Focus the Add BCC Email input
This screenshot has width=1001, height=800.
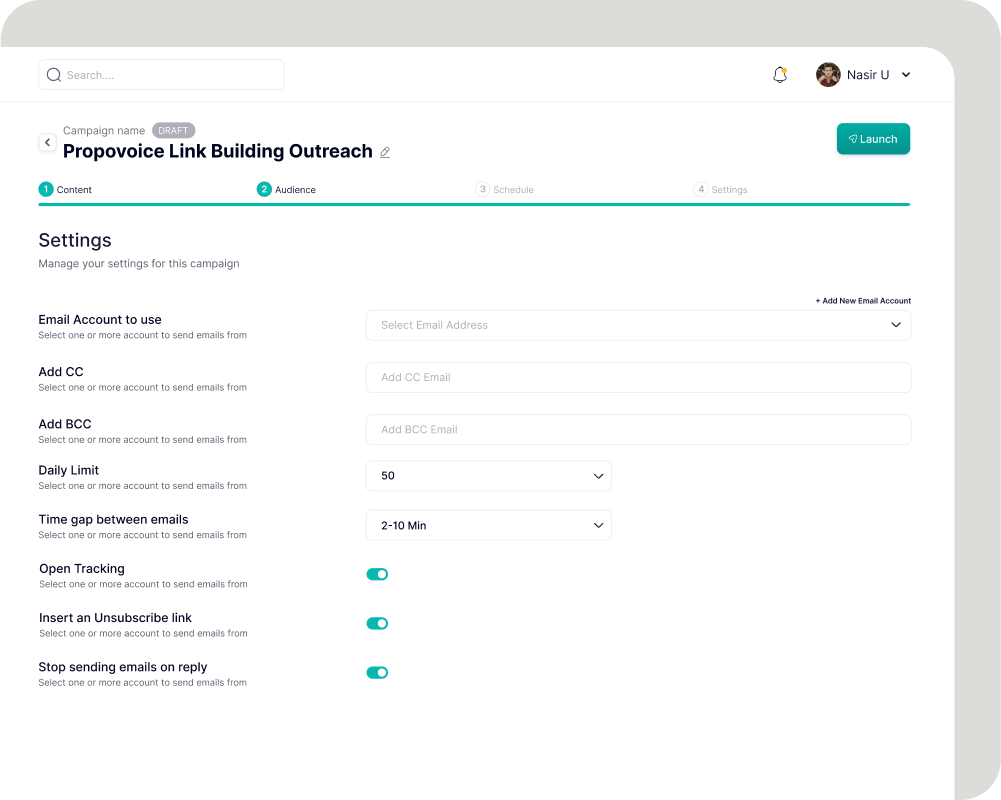[x=638, y=429]
